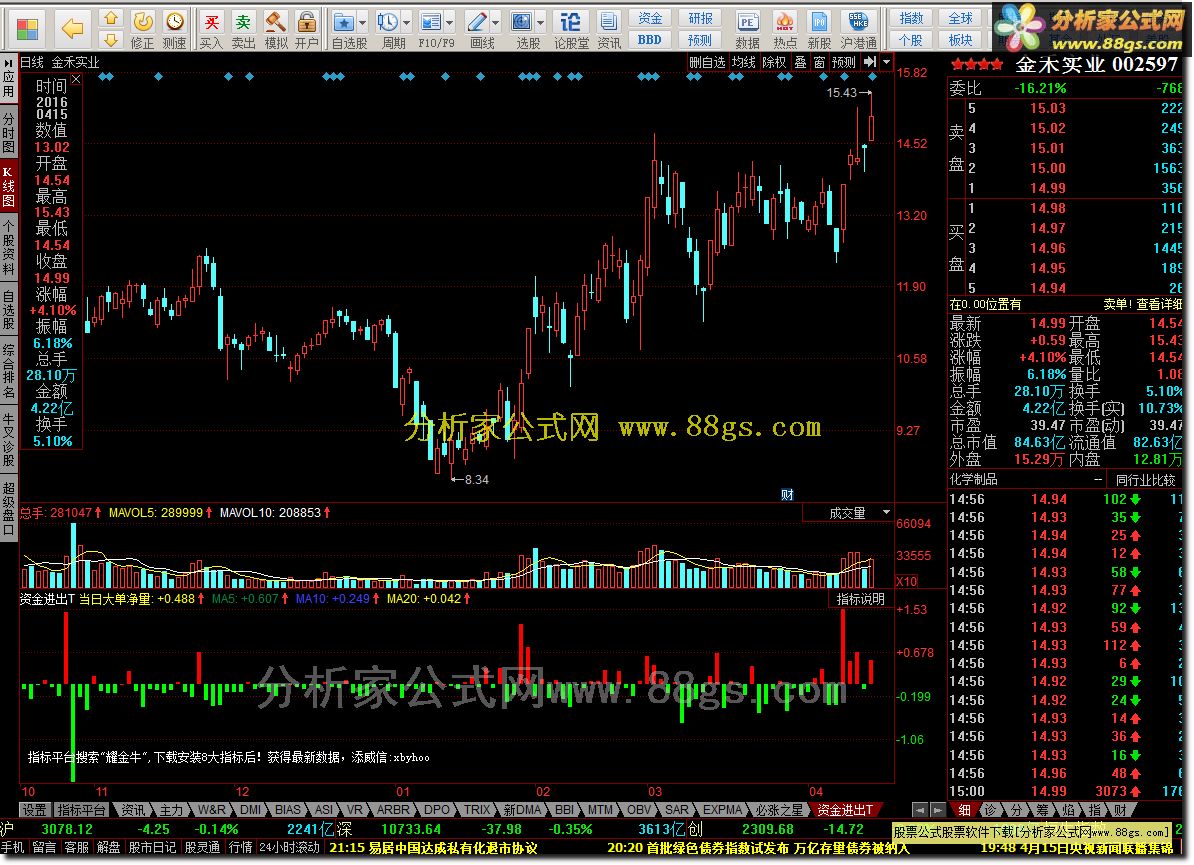Viewport: 1194px width, 865px height.
Task: Click the colorful home grid icon
Action: pos(27,30)
